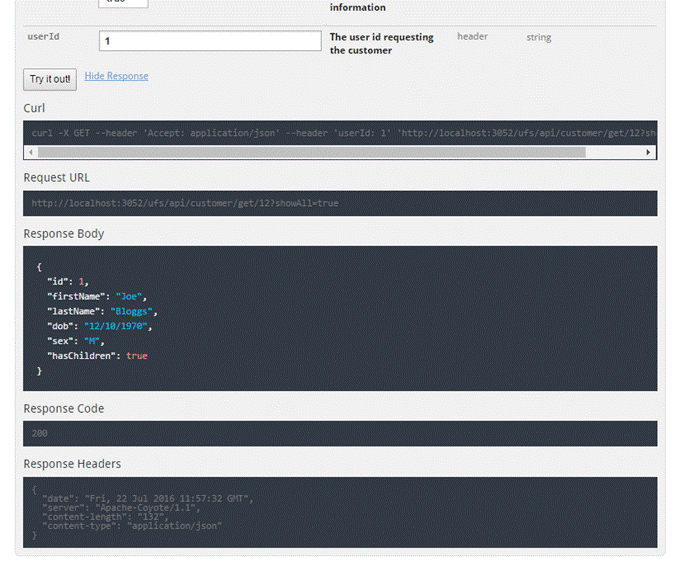Click the "content-type" line in Response Headers

(x=132, y=525)
